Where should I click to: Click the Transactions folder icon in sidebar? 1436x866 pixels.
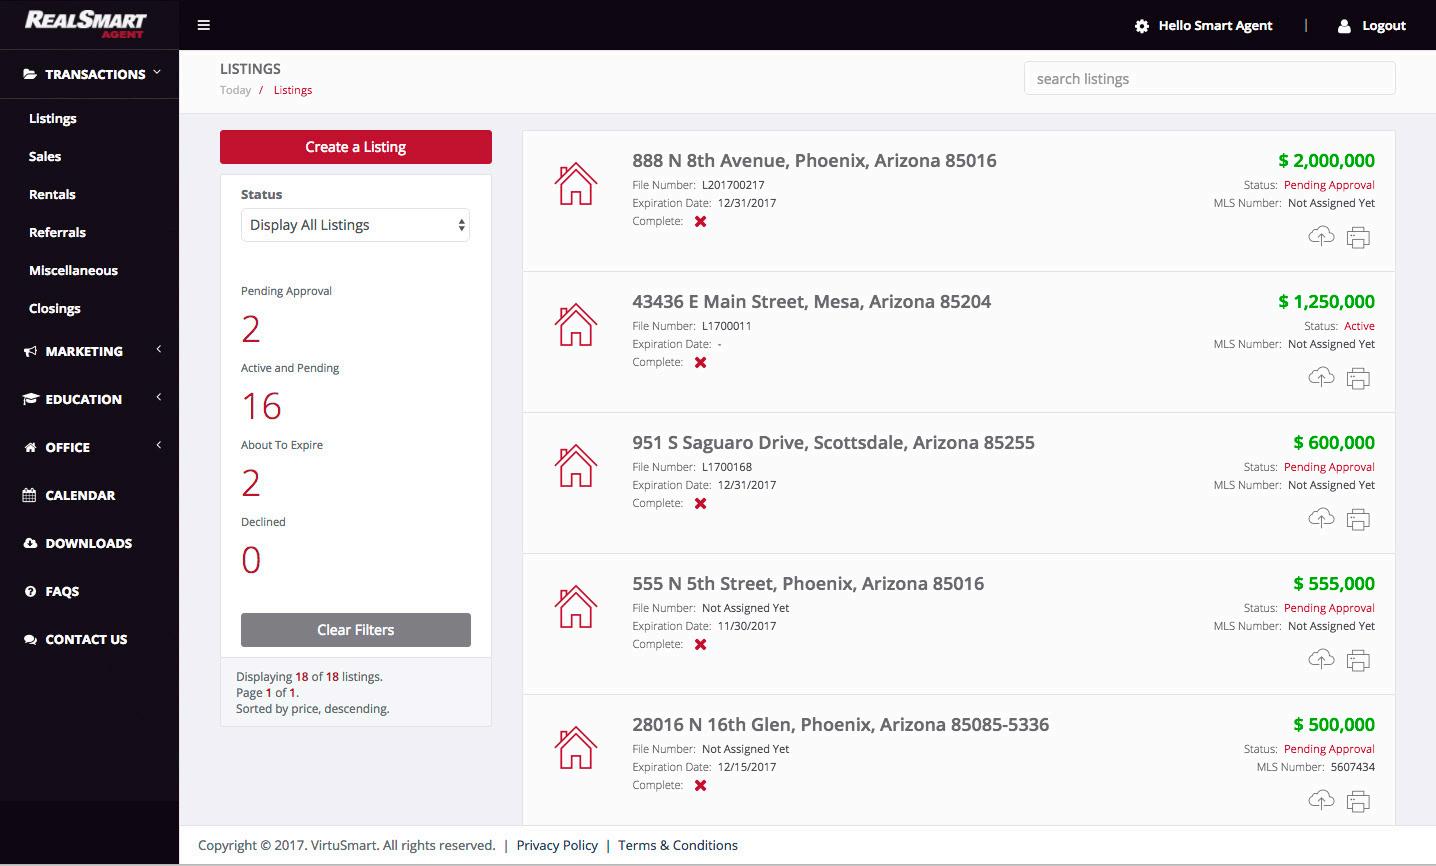[30, 74]
